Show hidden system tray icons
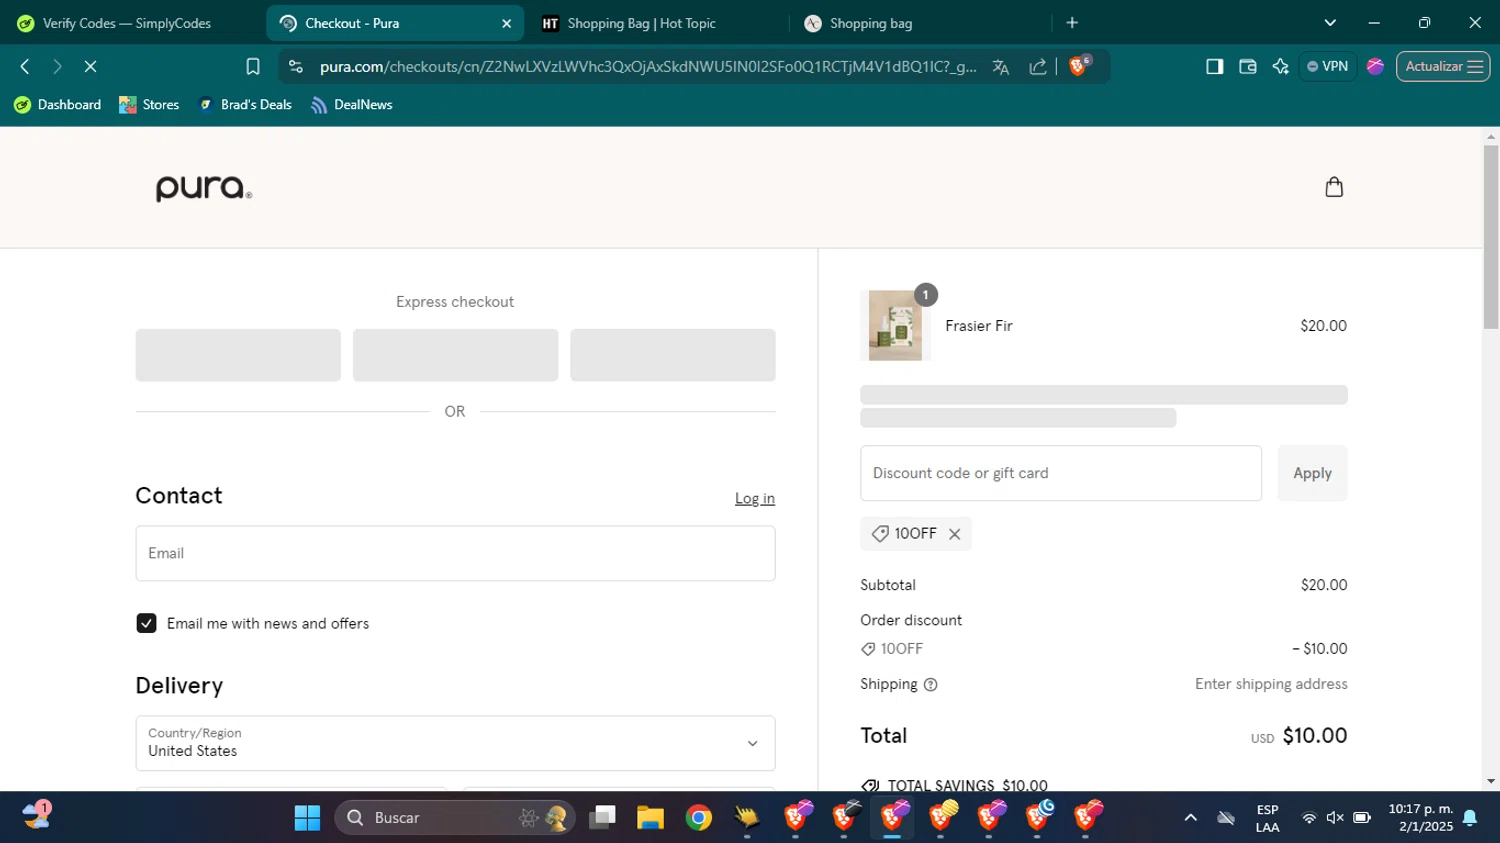This screenshot has height=843, width=1500. pyautogui.click(x=1190, y=818)
